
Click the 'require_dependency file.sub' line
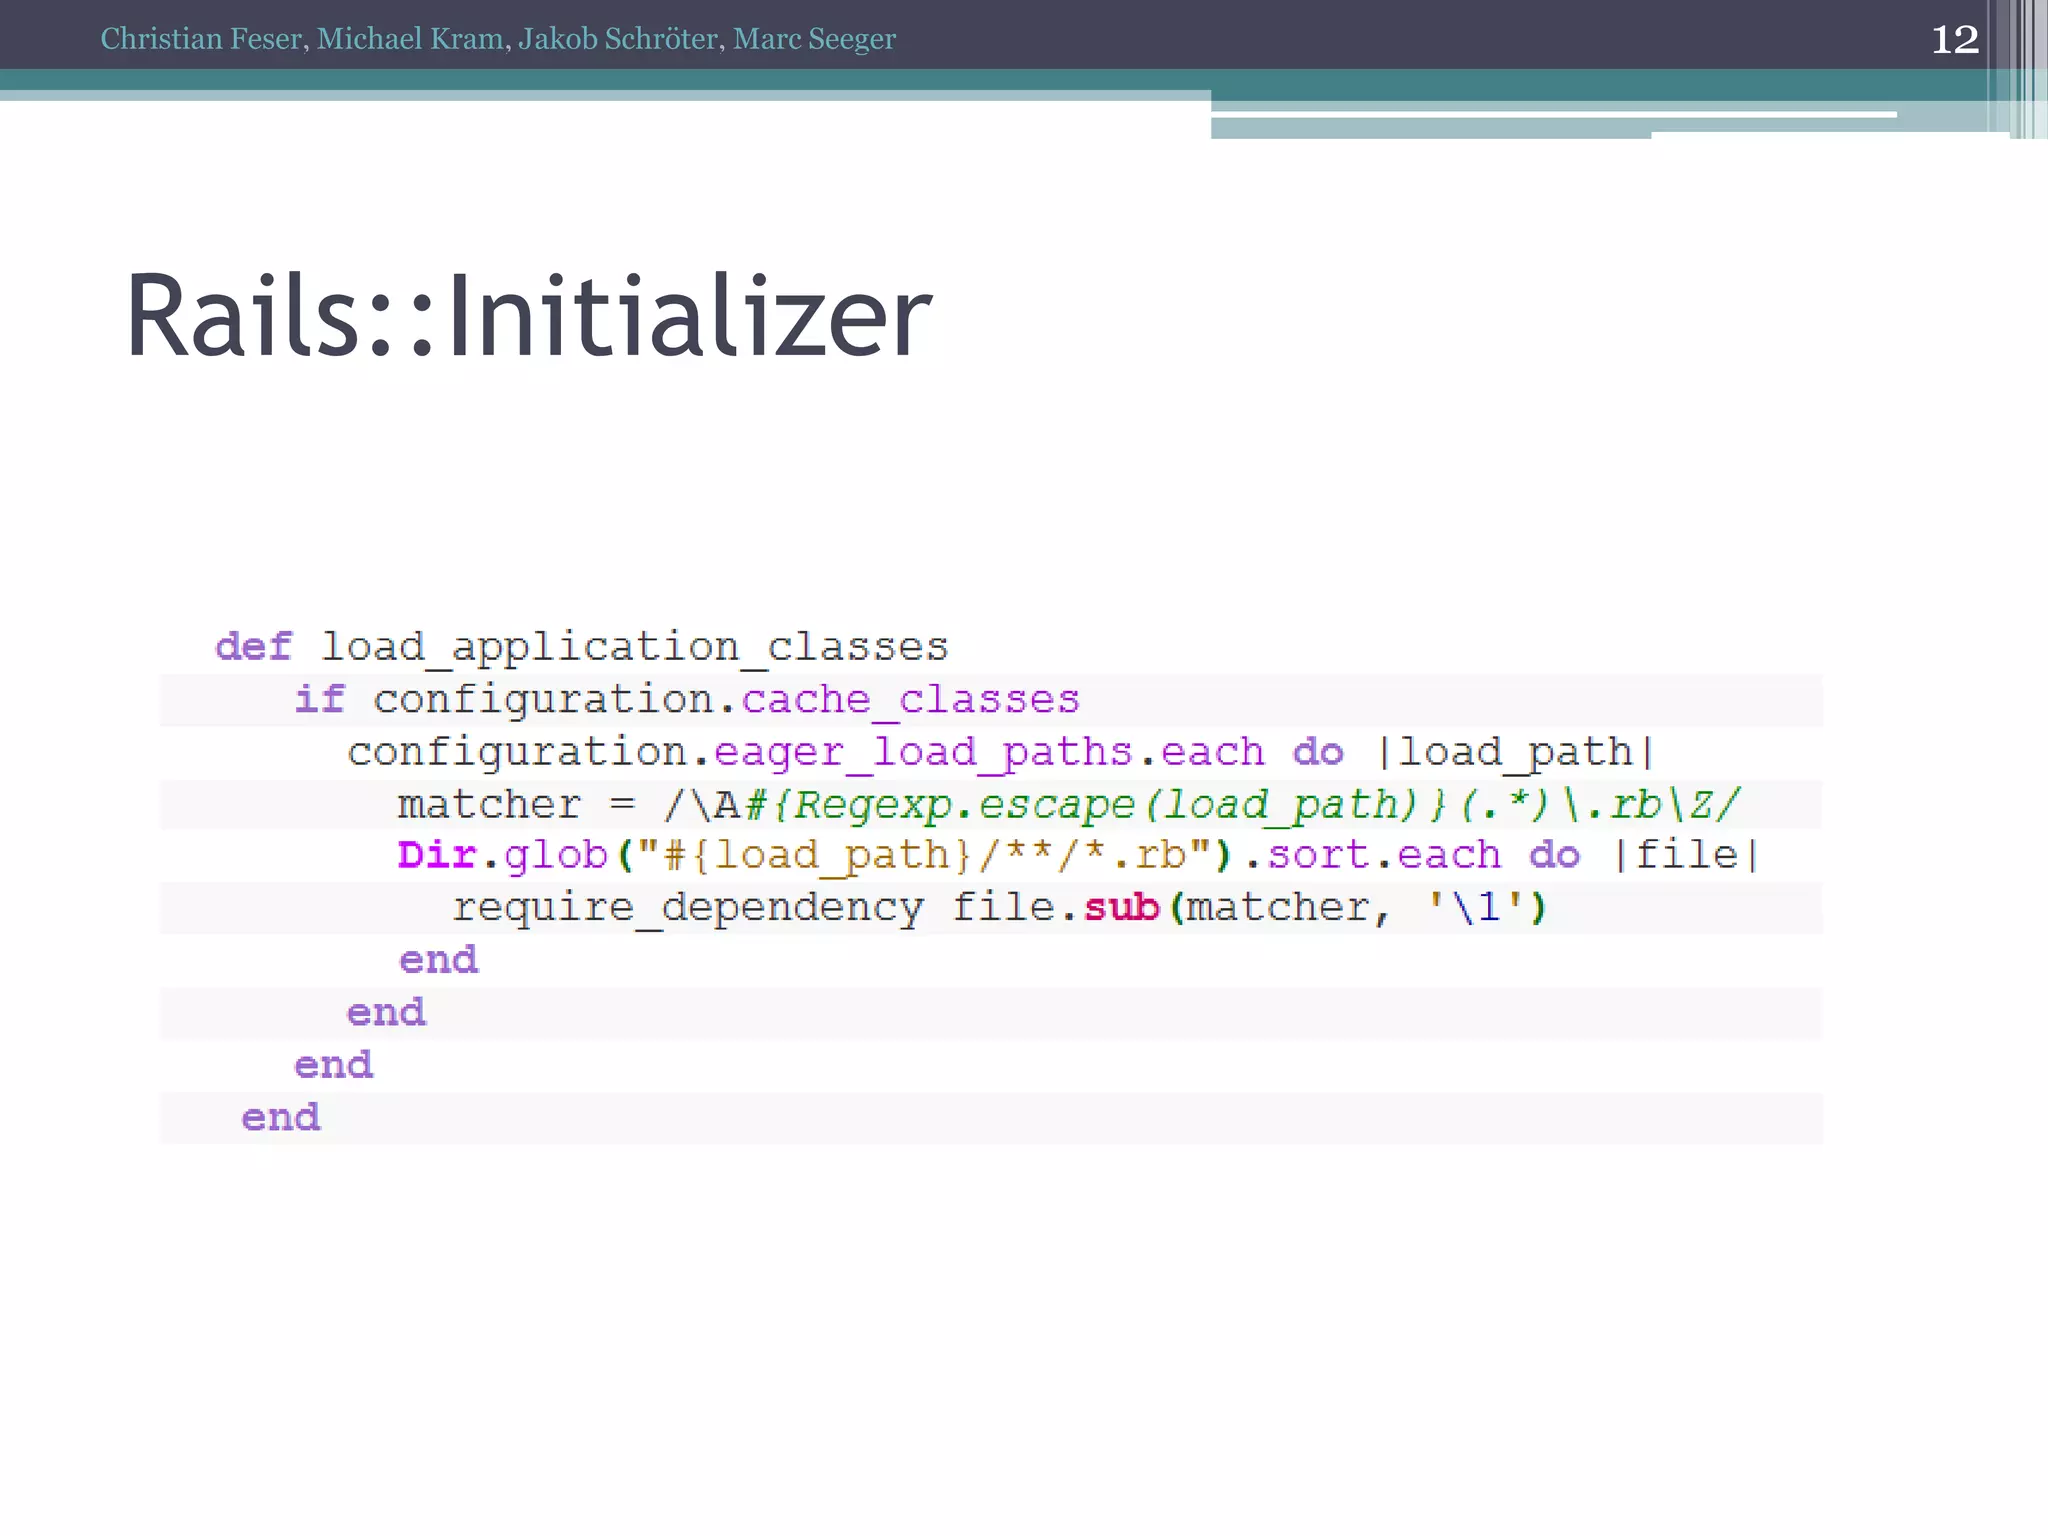pyautogui.click(x=999, y=908)
